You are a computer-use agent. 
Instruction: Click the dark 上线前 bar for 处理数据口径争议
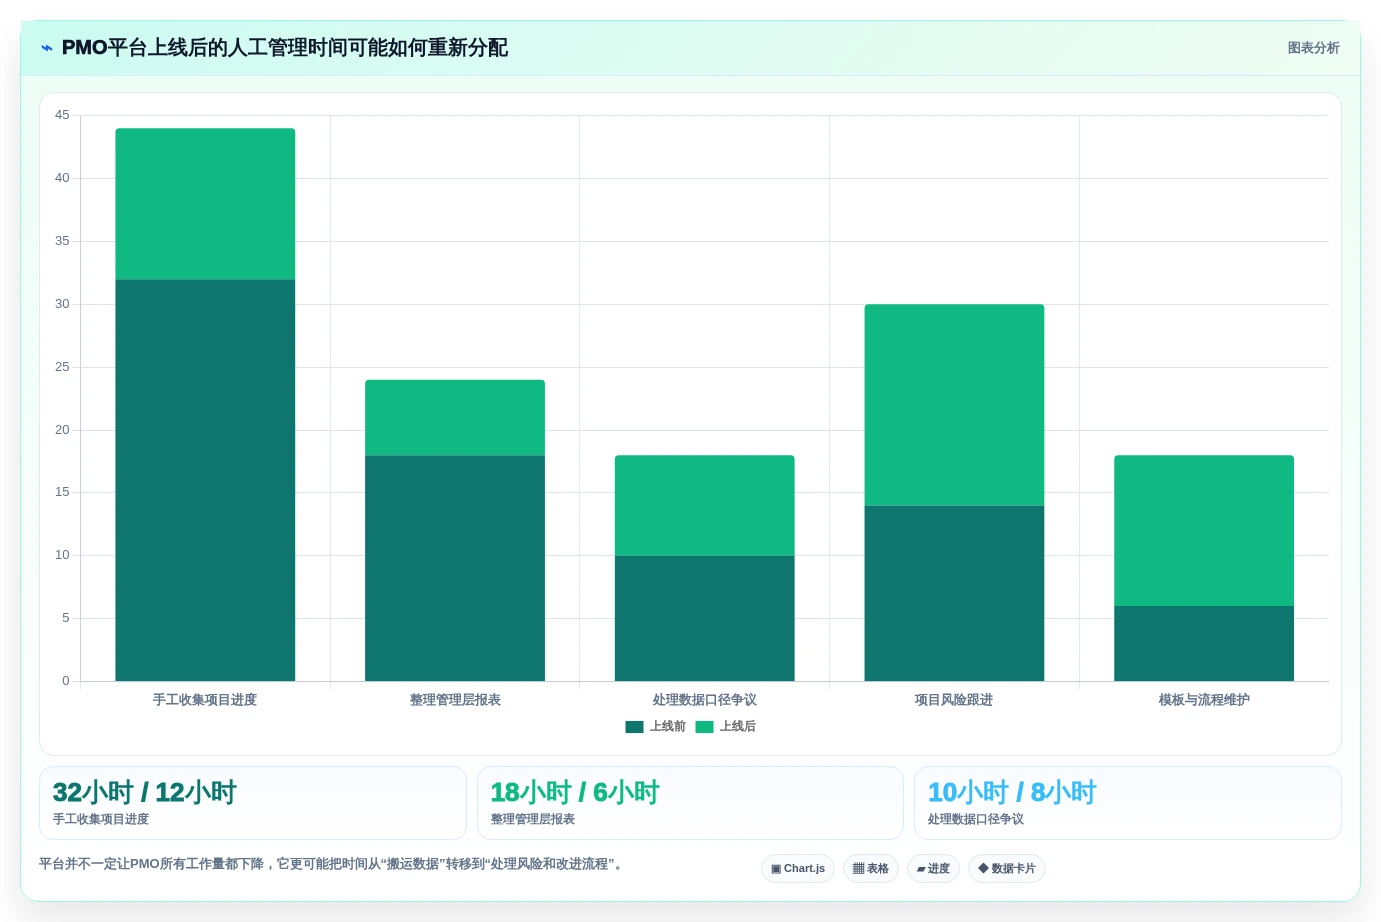click(705, 618)
